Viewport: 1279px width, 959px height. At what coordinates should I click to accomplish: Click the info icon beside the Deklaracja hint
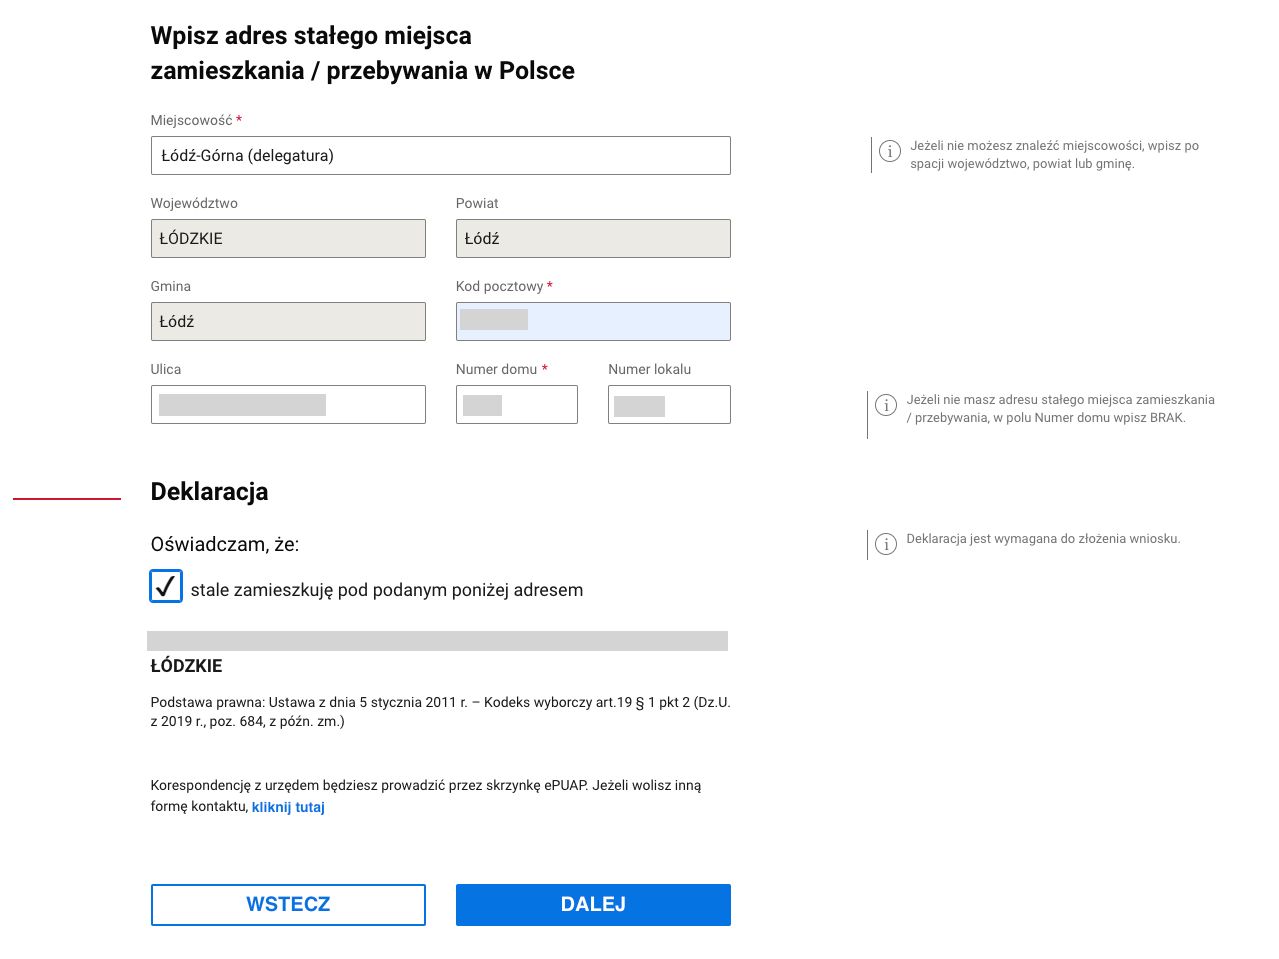(886, 543)
